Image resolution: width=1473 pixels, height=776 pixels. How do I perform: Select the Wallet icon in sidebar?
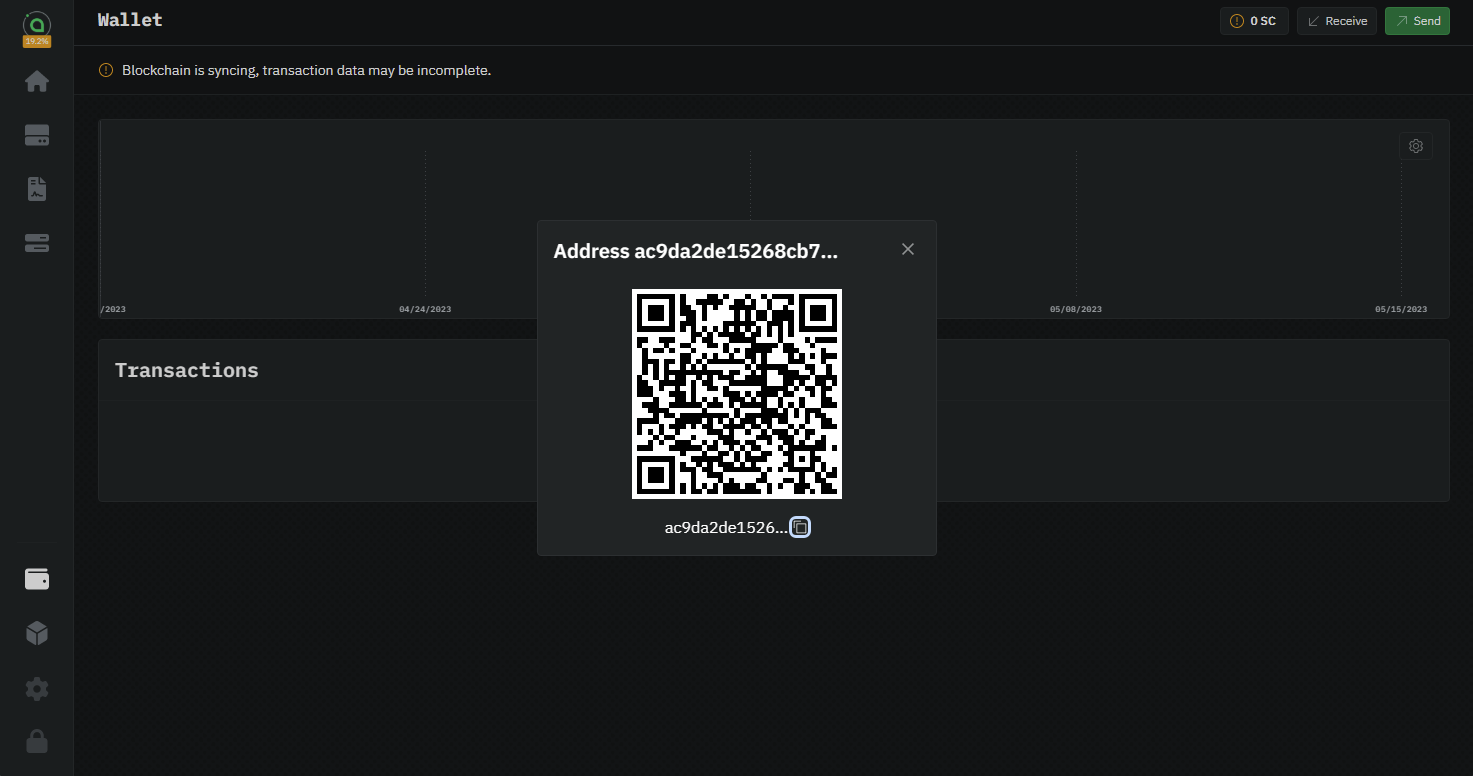tap(37, 579)
